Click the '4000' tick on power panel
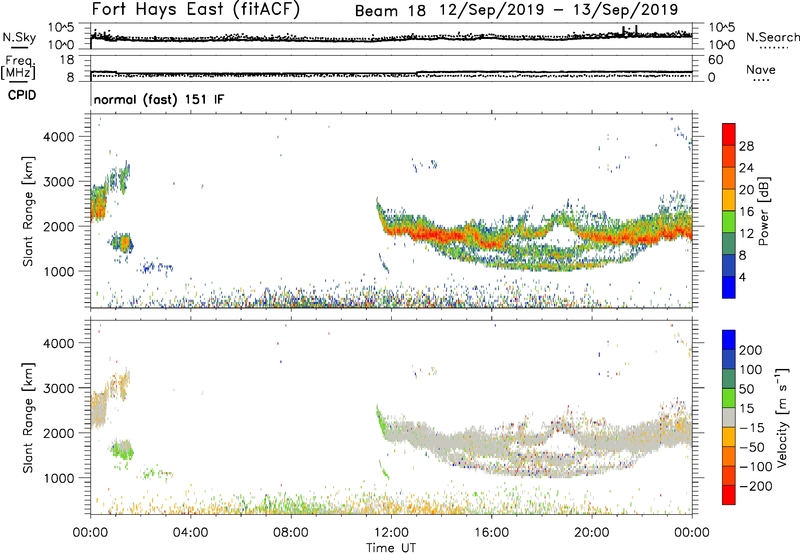 (59, 137)
